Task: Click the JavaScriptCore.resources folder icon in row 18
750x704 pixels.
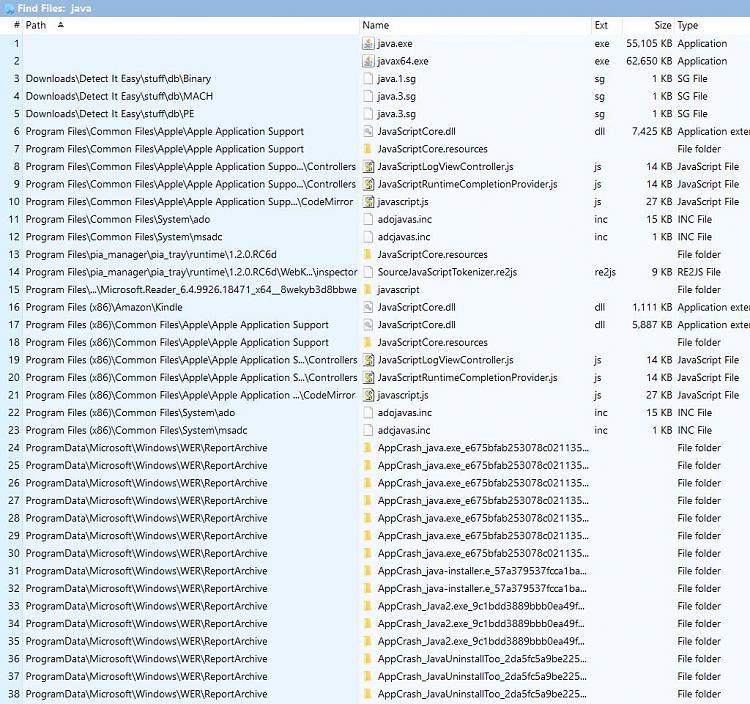Action: (368, 342)
